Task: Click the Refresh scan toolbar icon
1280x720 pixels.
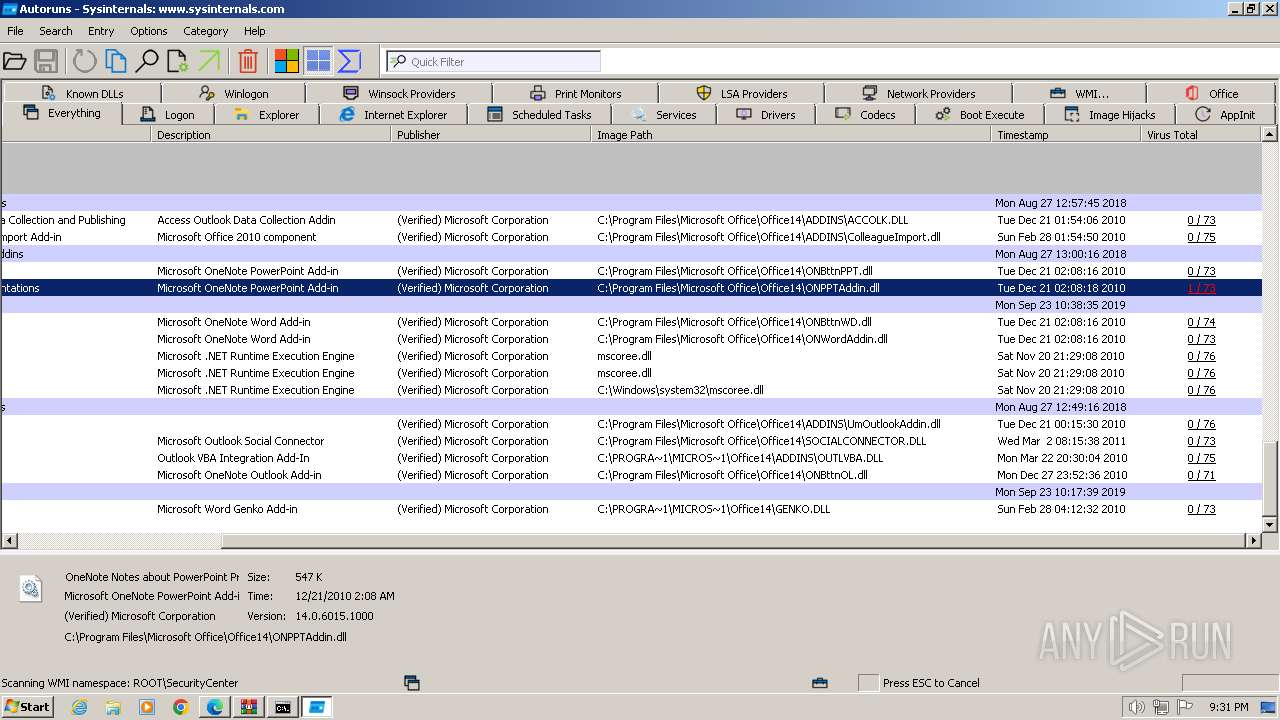Action: tap(85, 61)
